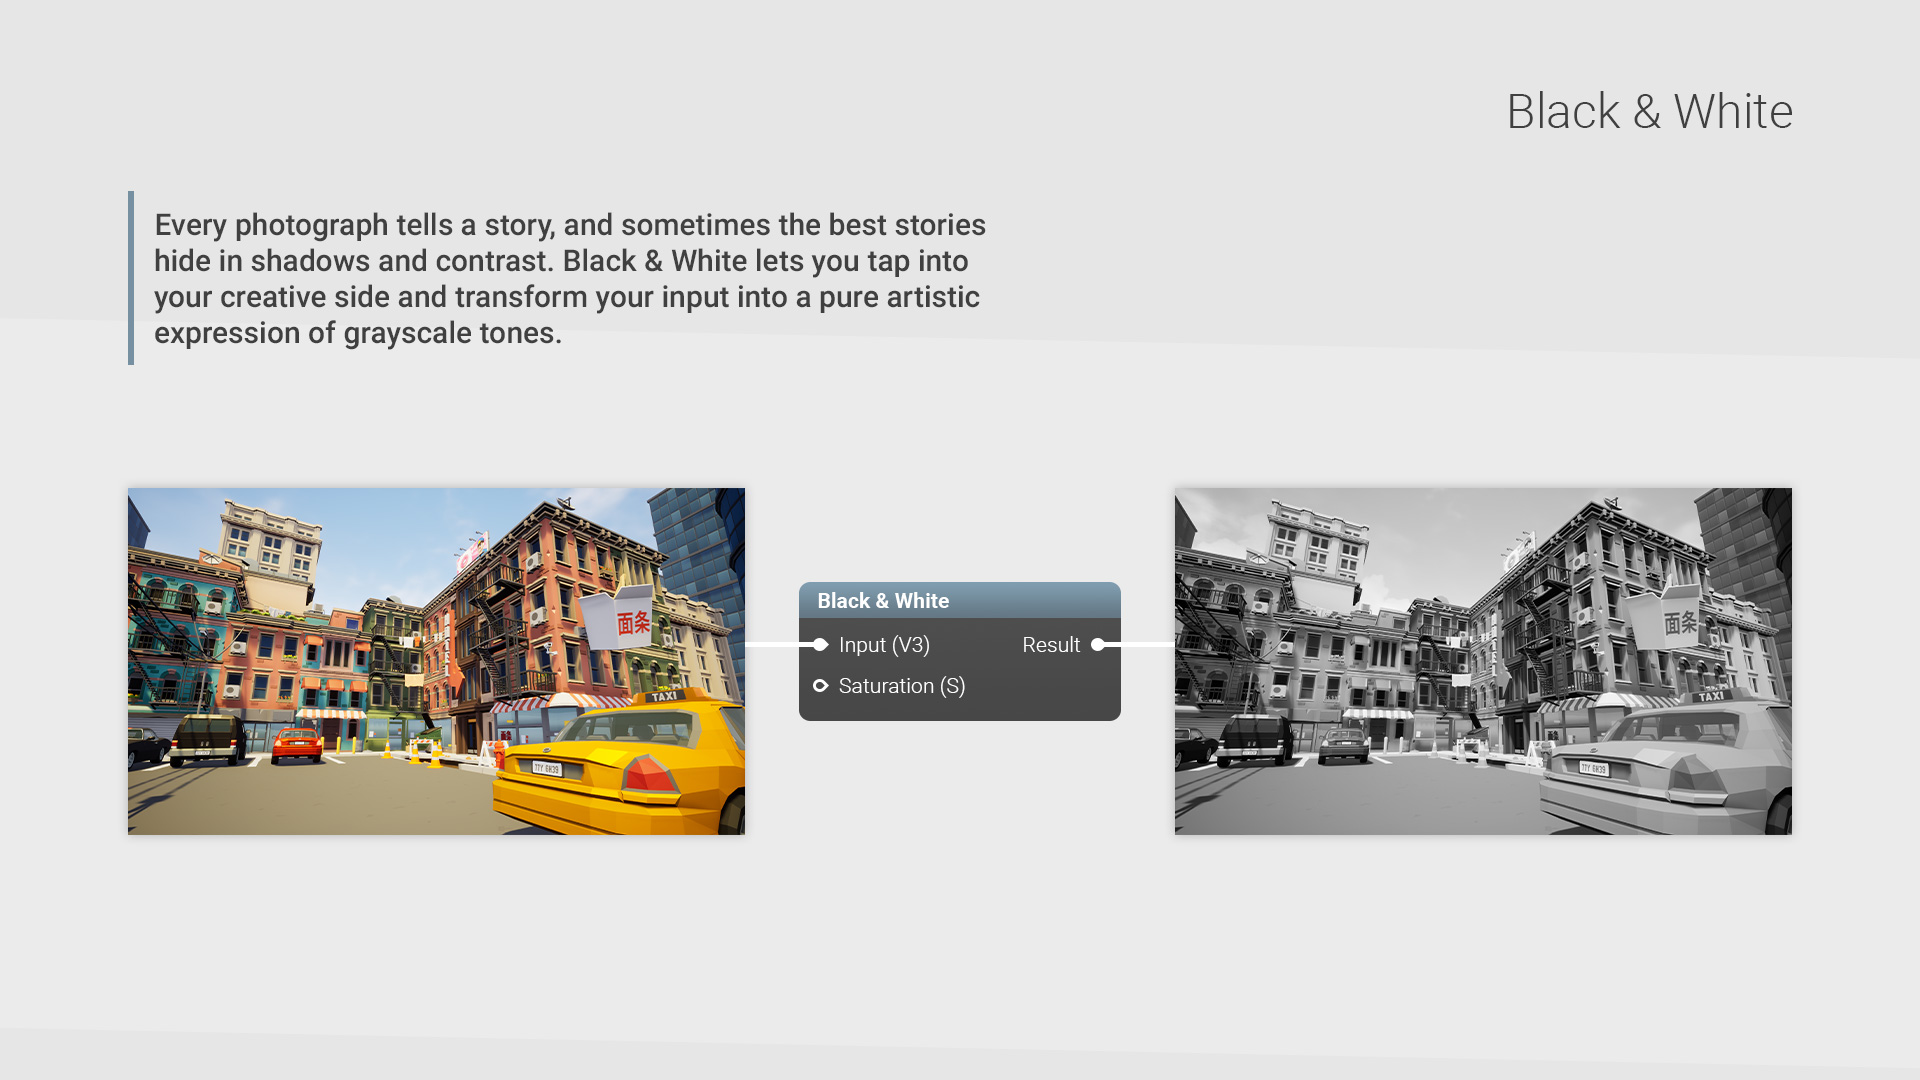1920x1080 pixels.
Task: Click the description paragraph text
Action: click(569, 278)
